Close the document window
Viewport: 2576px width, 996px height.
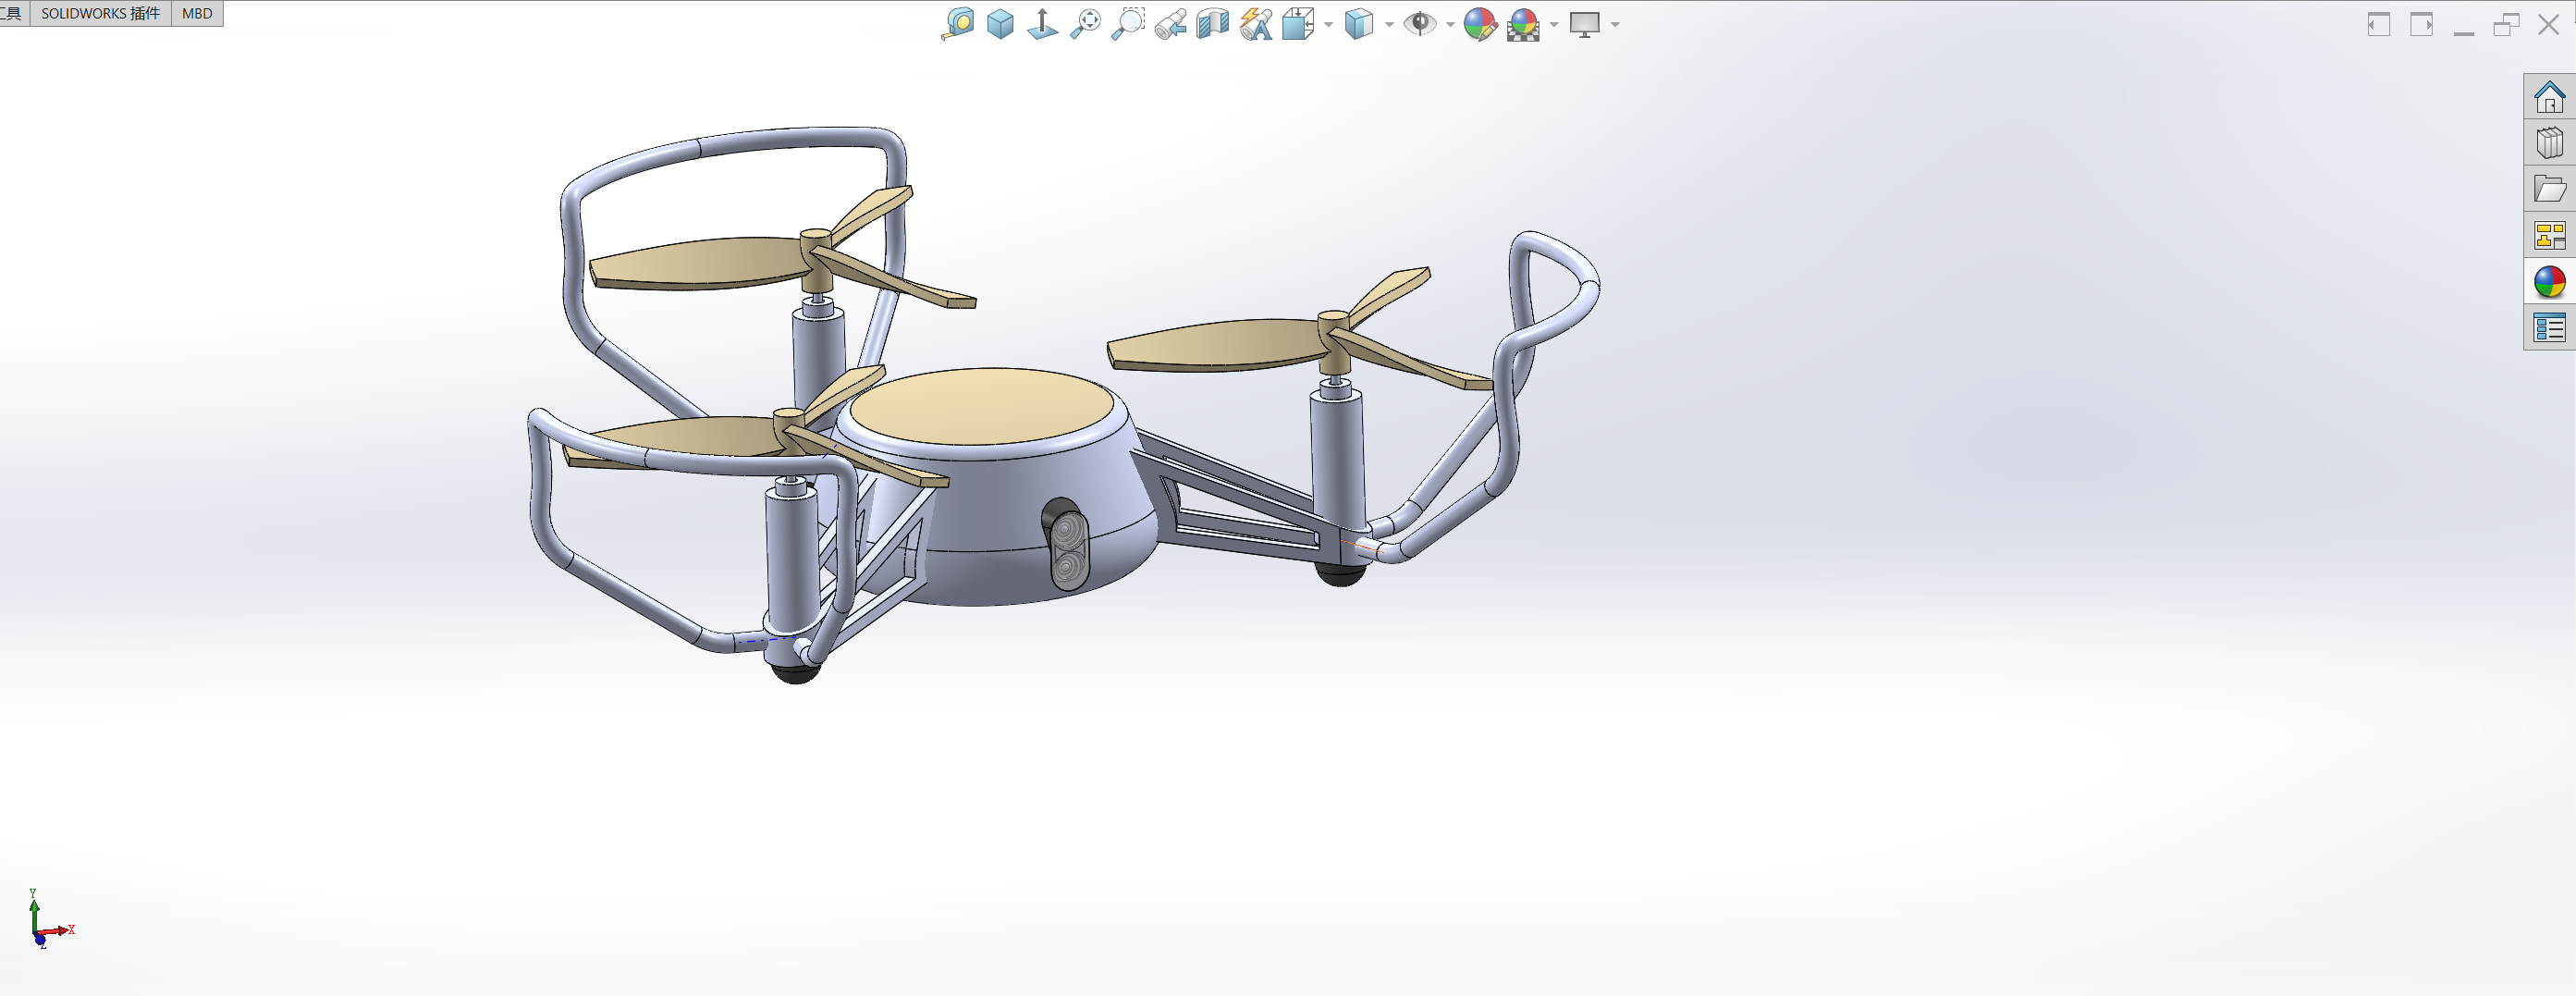point(2549,24)
